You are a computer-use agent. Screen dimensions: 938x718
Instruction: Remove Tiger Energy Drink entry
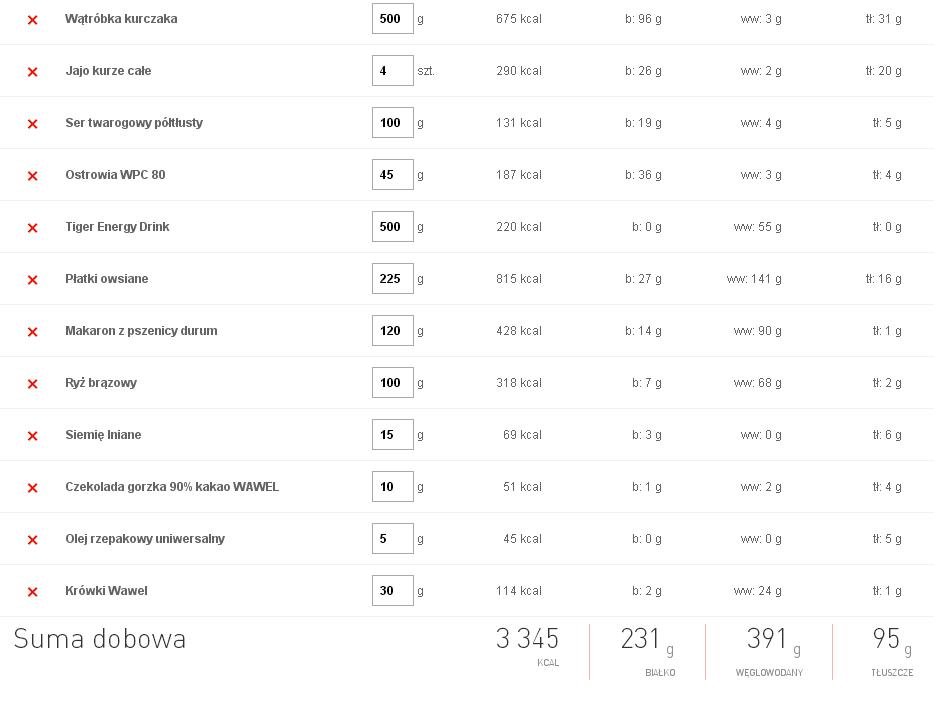(33, 228)
